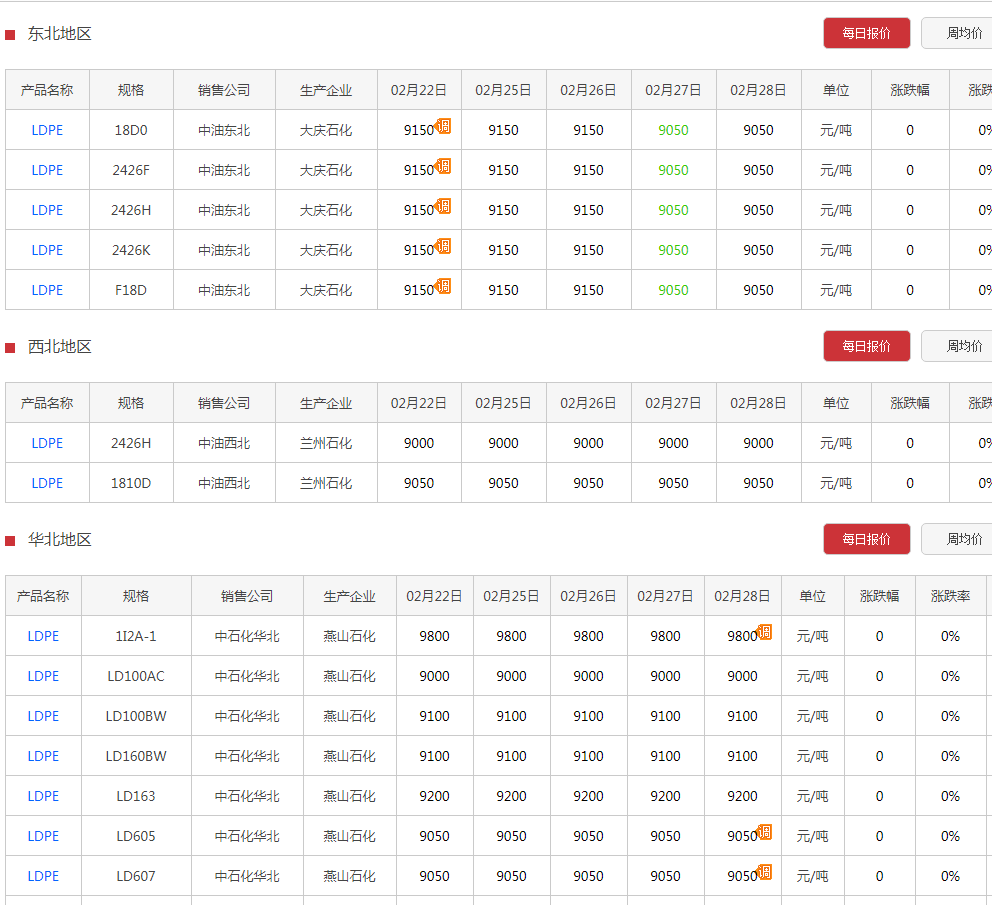Screen dimensions: 992x905
Task: Open LDPE link in 2426K row
Action: [x=47, y=250]
